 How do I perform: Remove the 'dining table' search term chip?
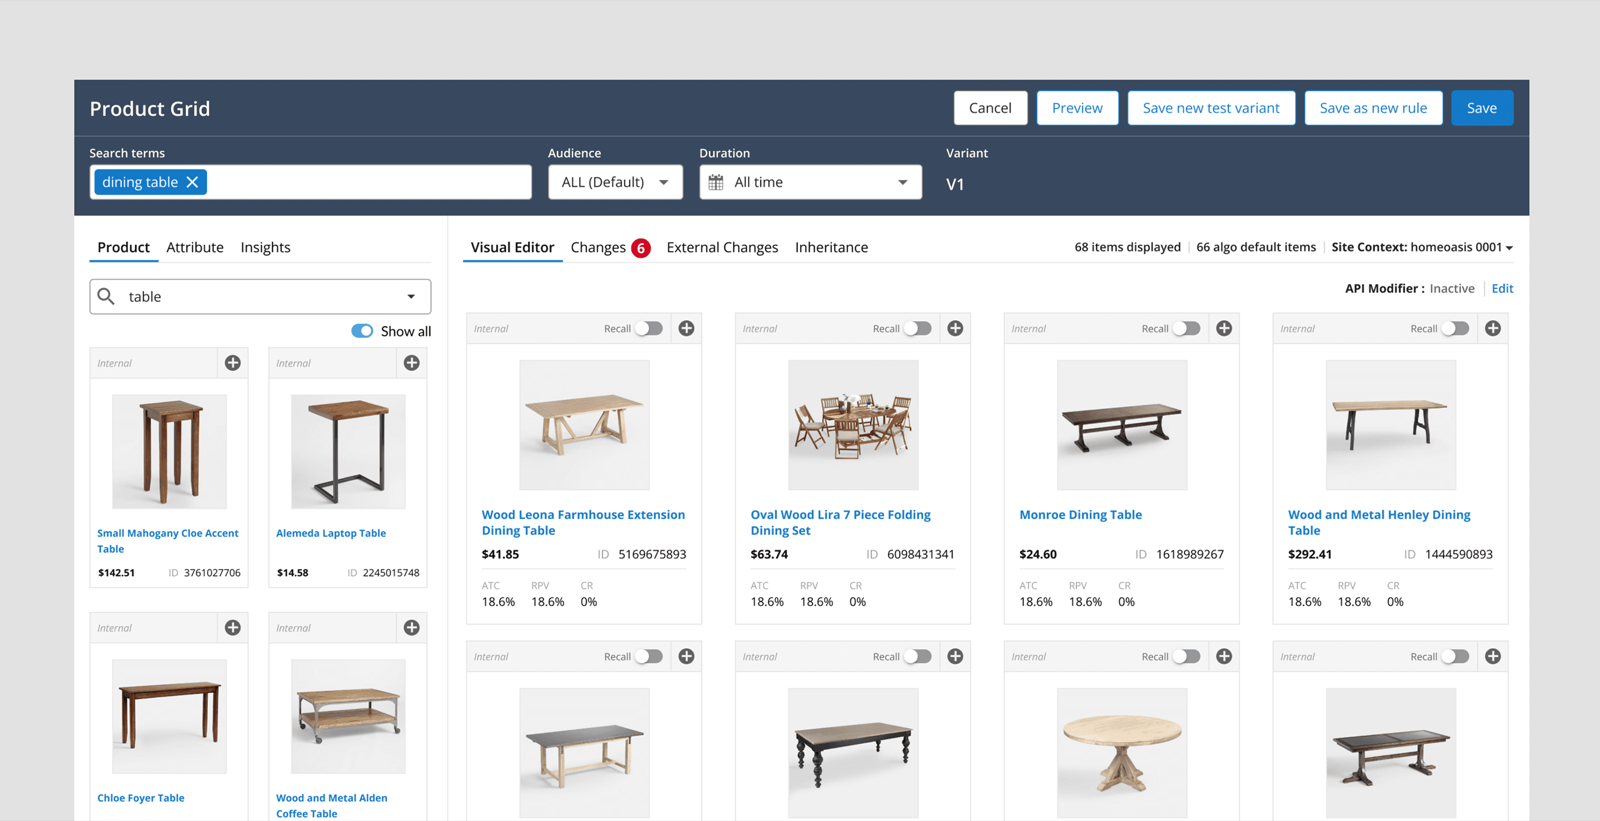coord(192,182)
